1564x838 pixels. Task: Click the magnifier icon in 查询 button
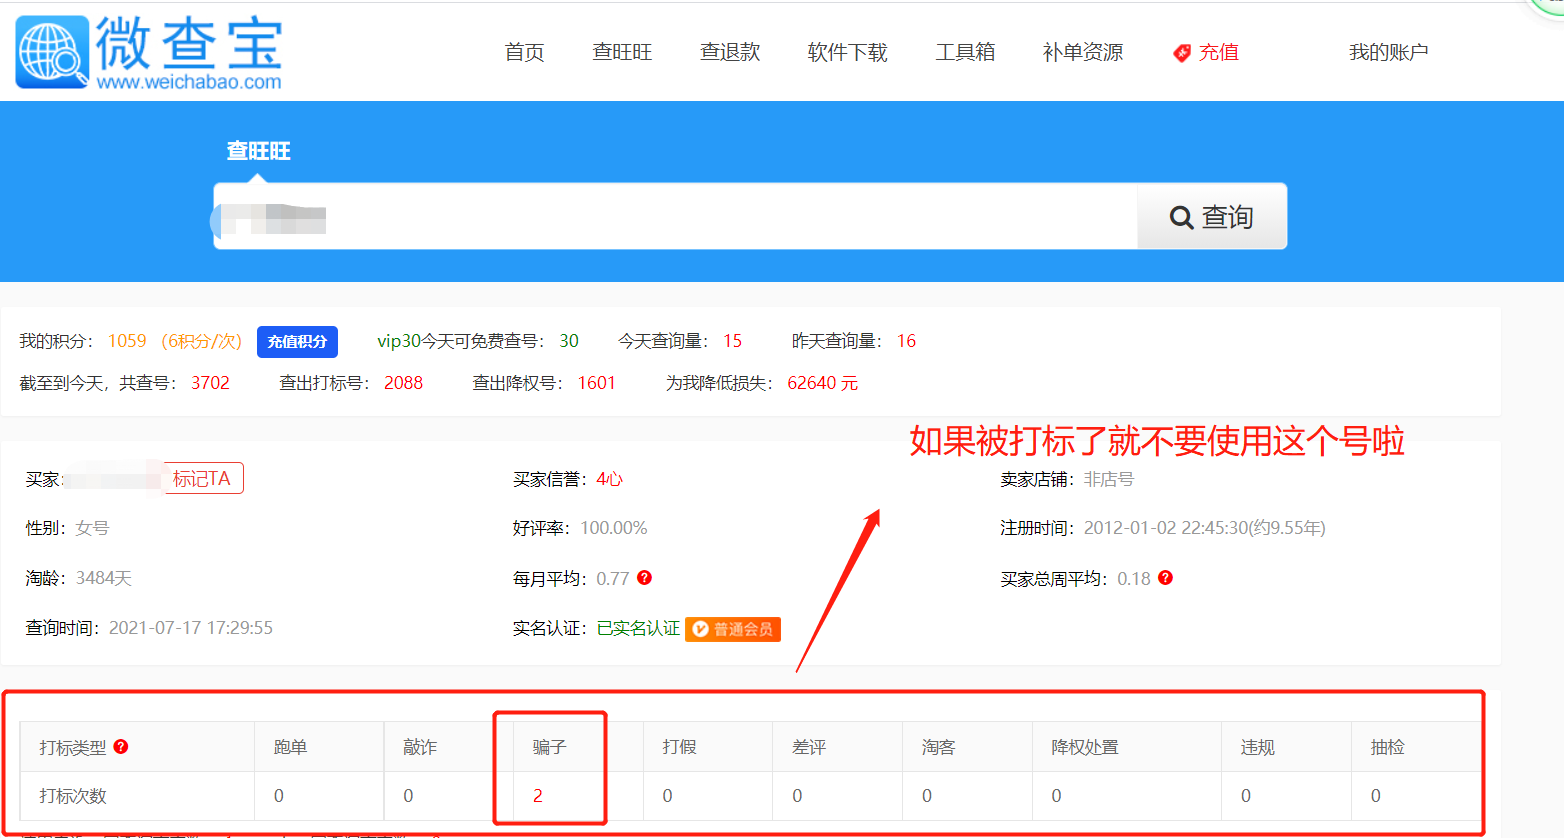[x=1181, y=217]
